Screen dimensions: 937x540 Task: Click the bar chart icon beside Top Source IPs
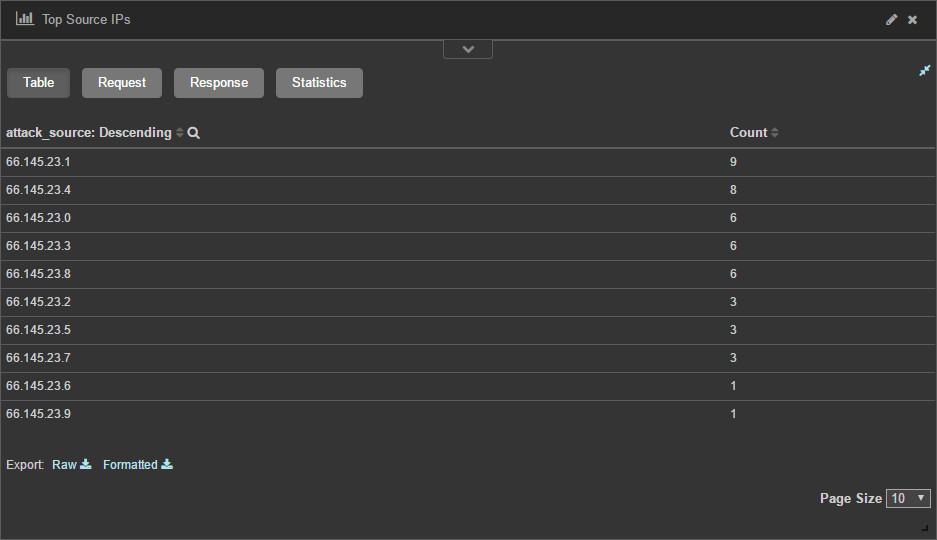(24, 19)
